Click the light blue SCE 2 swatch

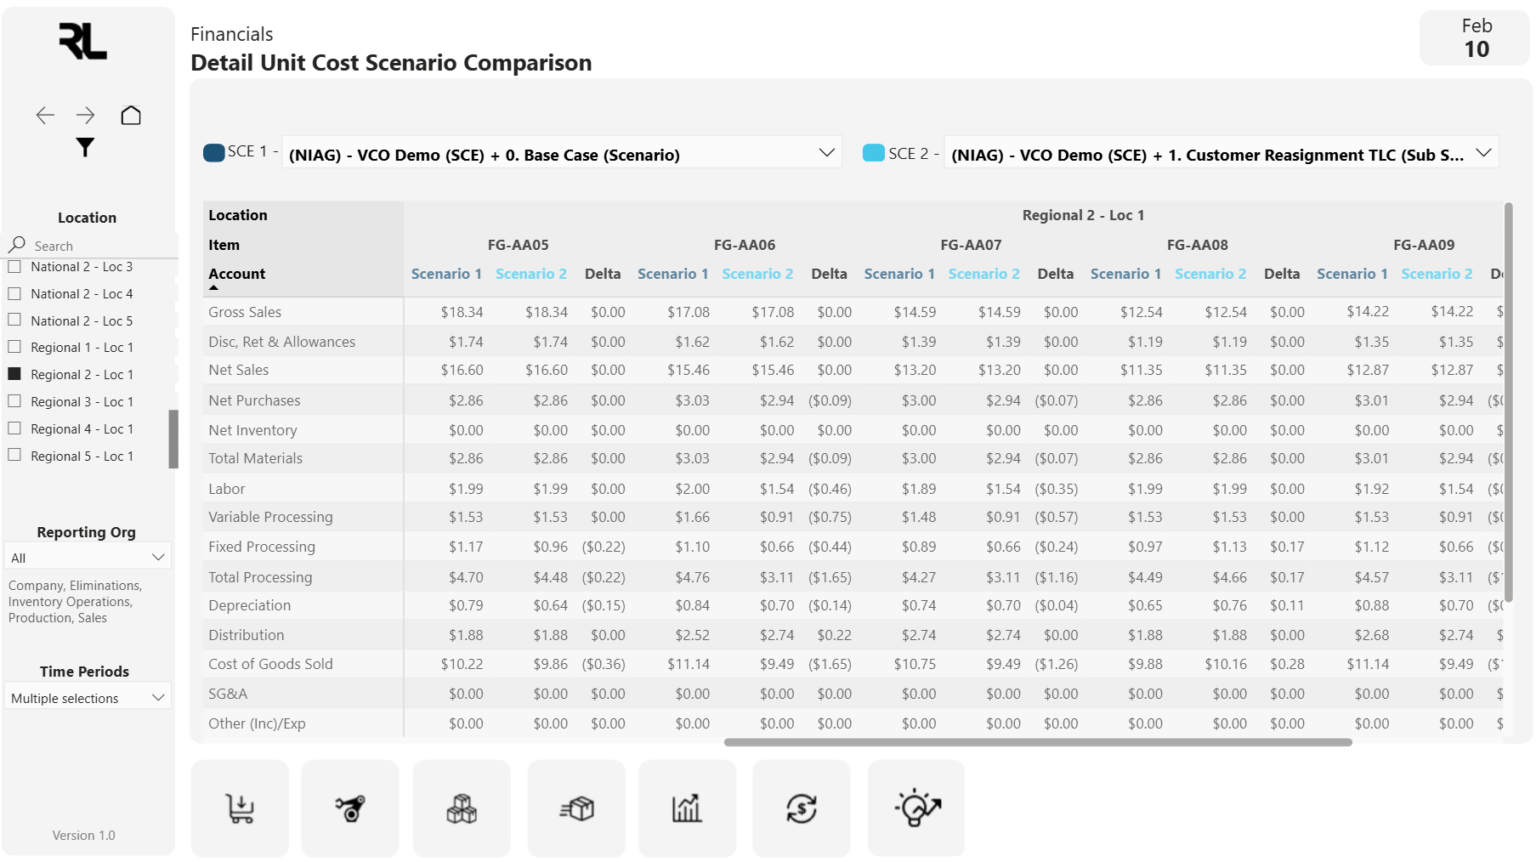pyautogui.click(x=874, y=153)
